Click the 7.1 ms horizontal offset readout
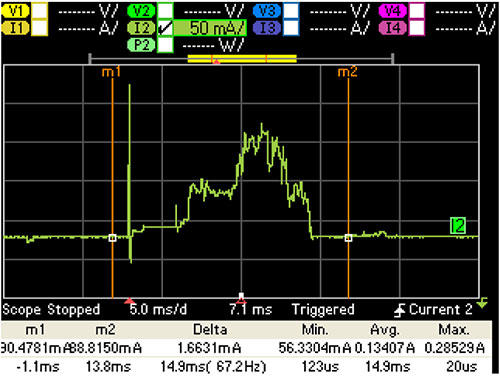 (x=251, y=310)
